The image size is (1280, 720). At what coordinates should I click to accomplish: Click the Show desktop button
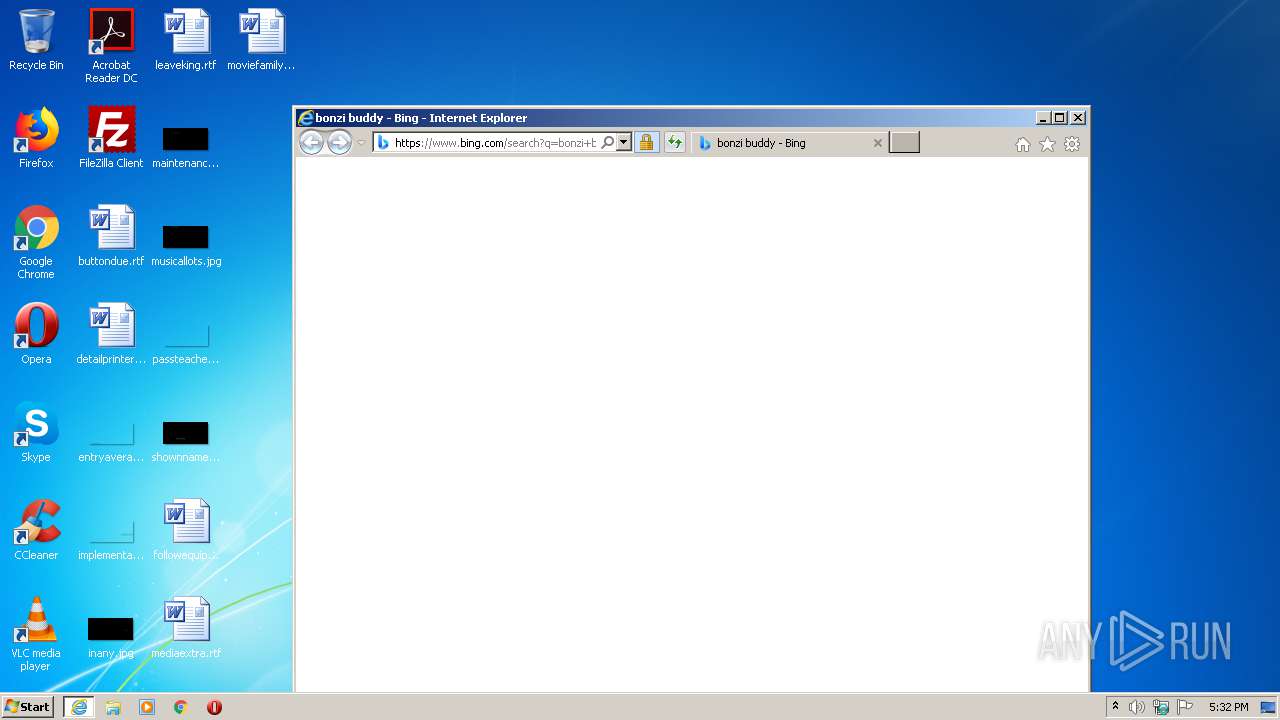(1269, 707)
